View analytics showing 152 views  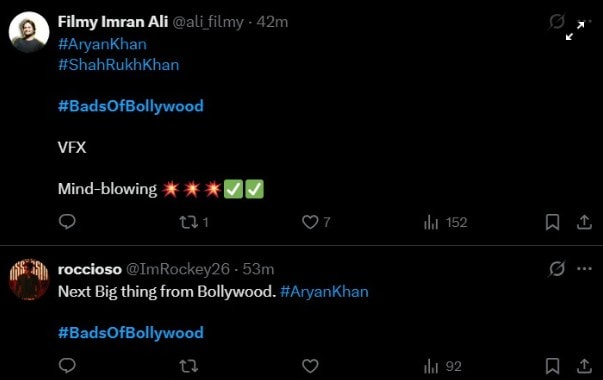[x=445, y=222]
